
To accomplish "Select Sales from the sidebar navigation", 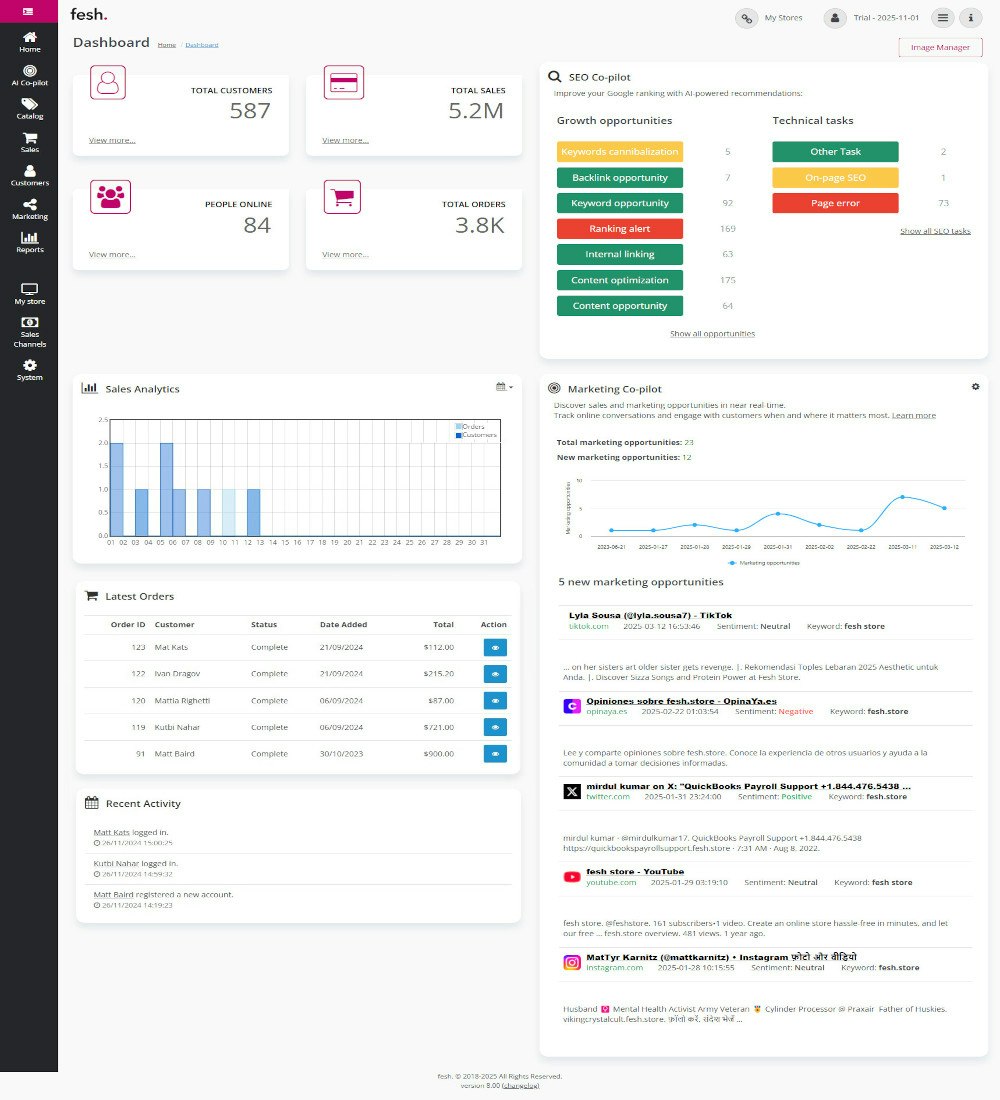I will pos(29,143).
